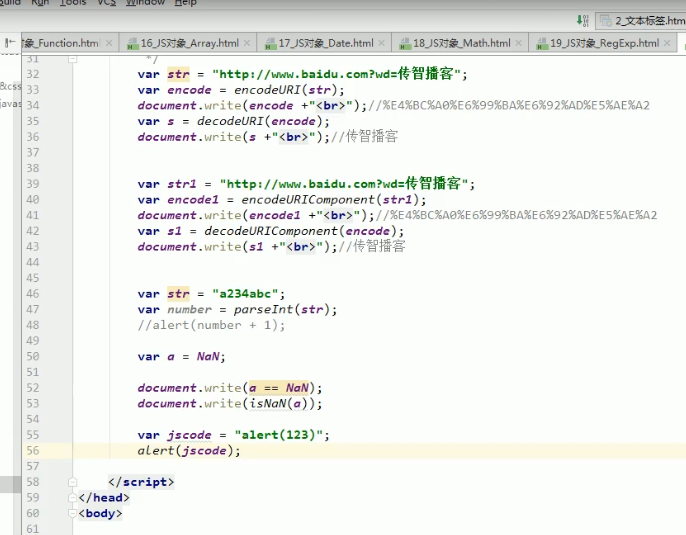Click the //传智播客 comment on line 43

[372, 246]
